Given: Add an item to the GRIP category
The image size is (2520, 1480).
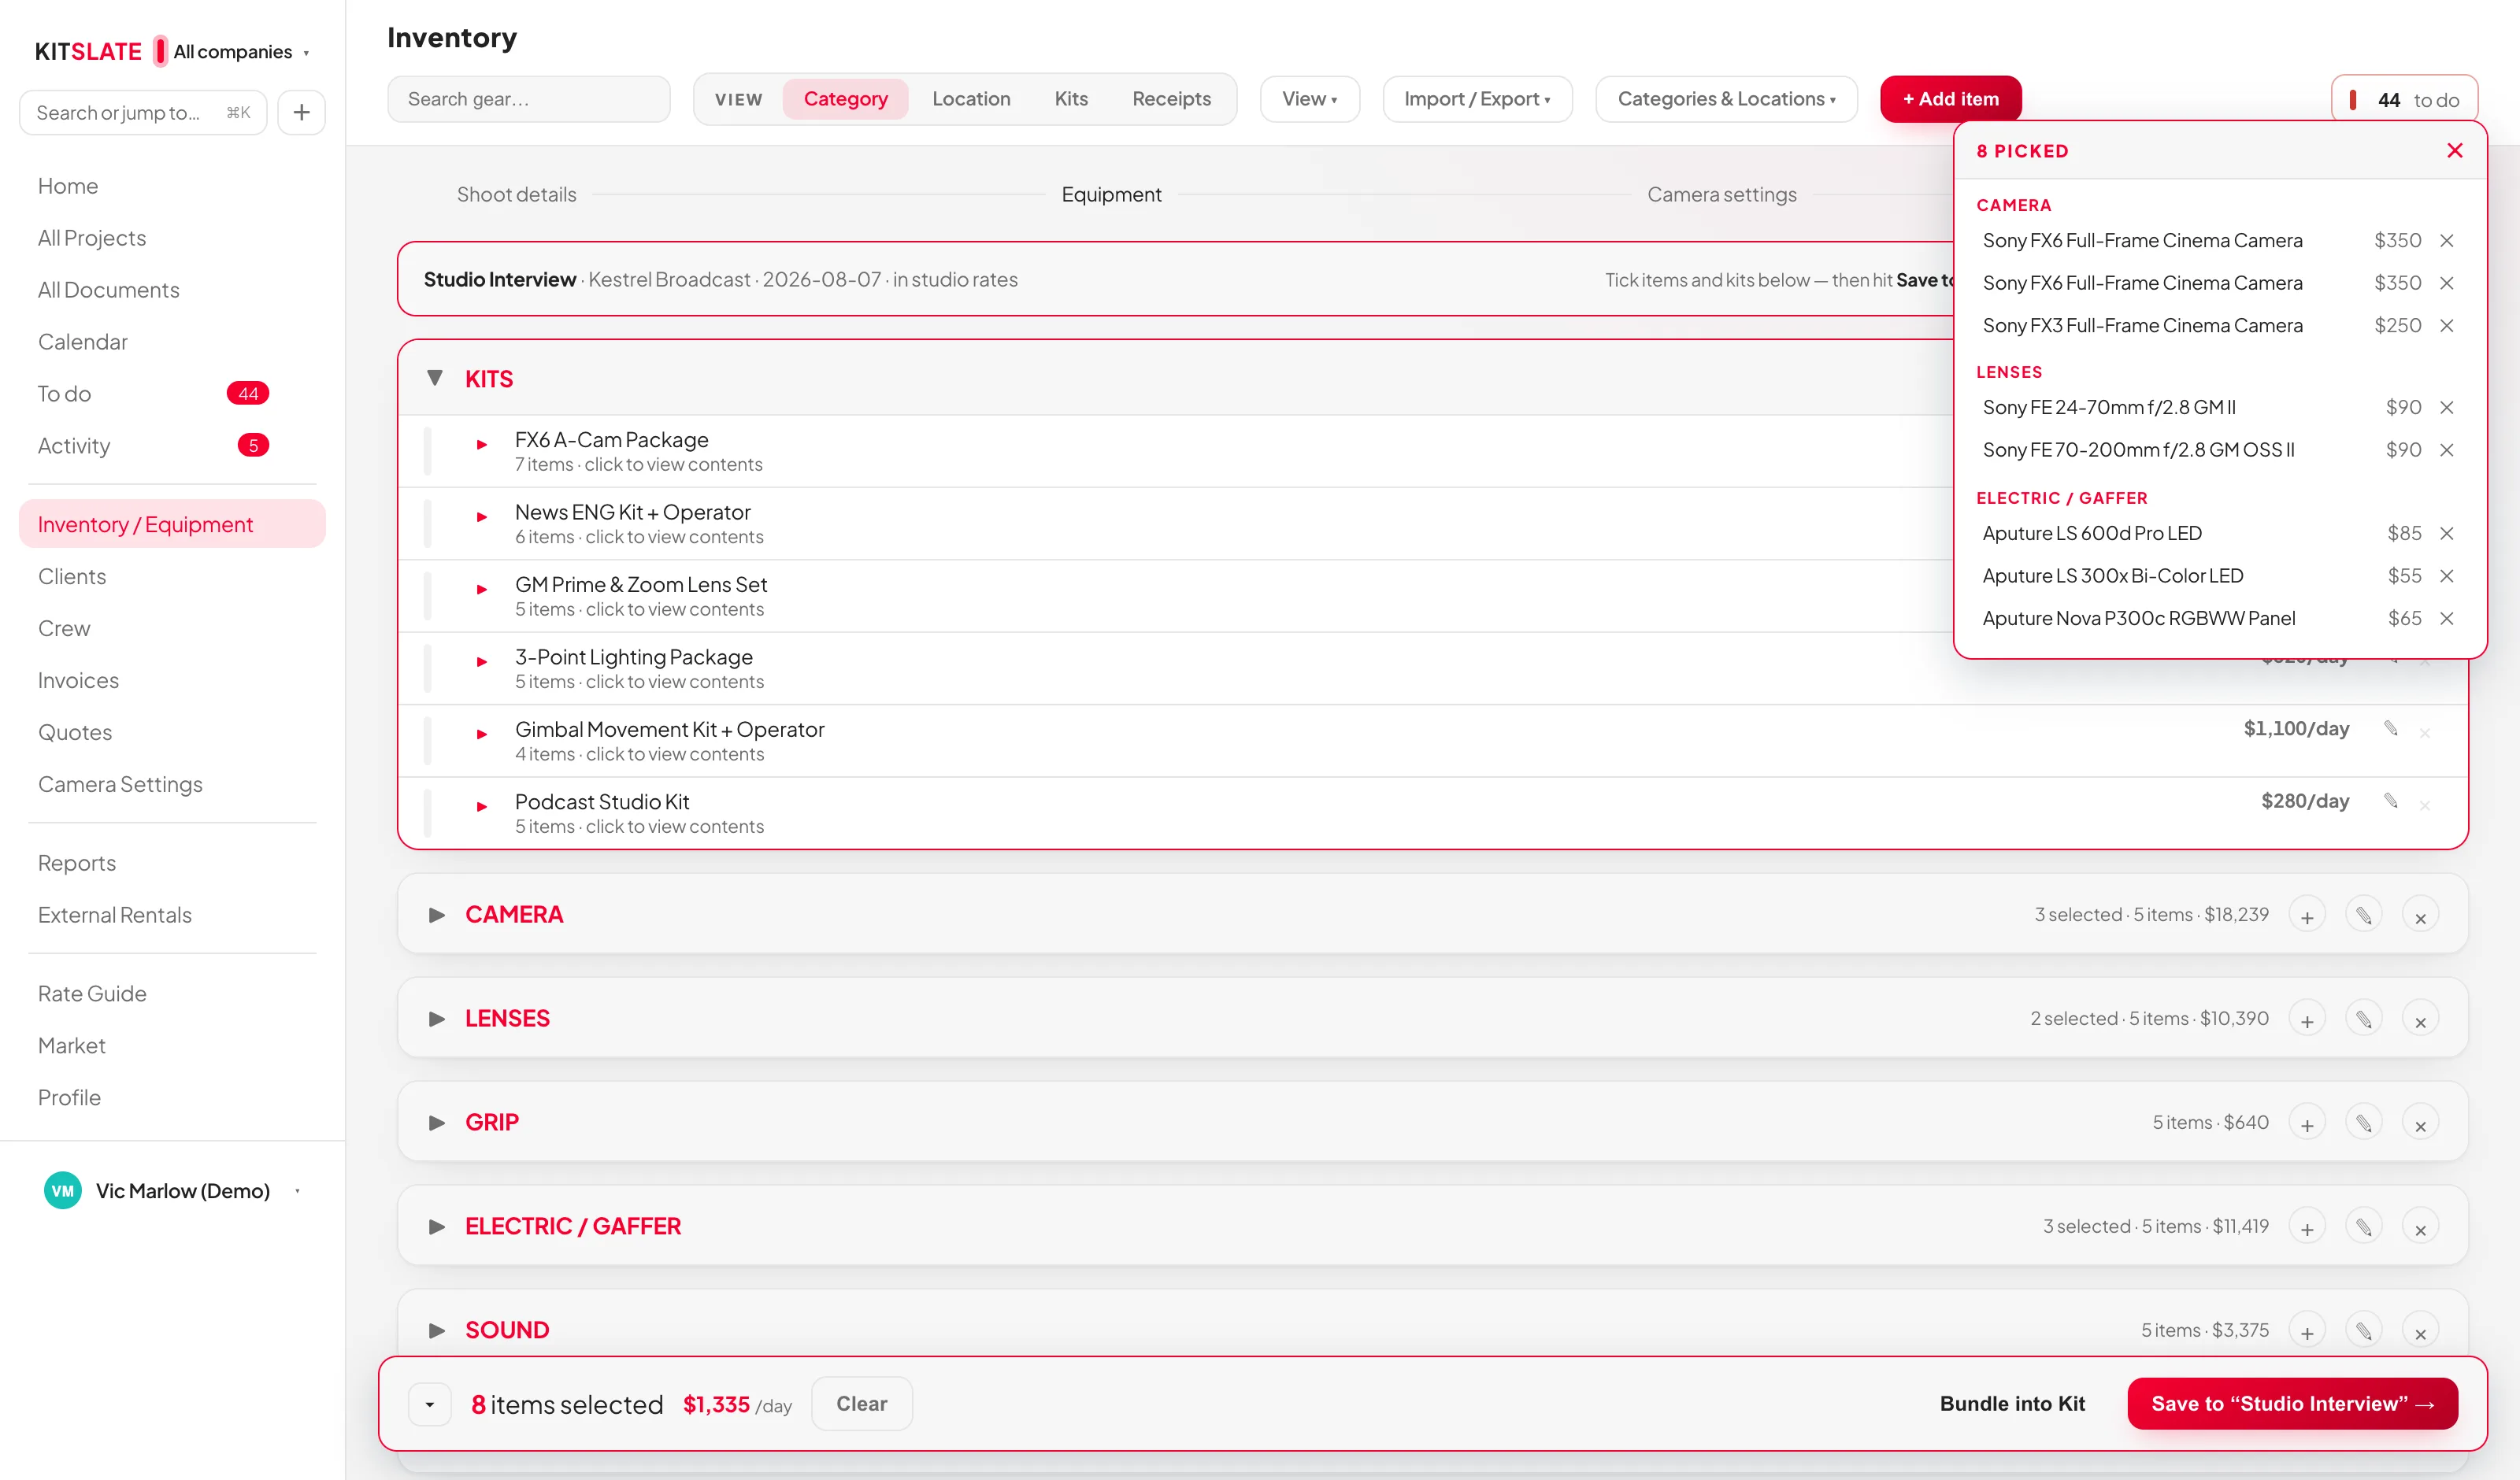Looking at the screenshot, I should (2307, 1123).
